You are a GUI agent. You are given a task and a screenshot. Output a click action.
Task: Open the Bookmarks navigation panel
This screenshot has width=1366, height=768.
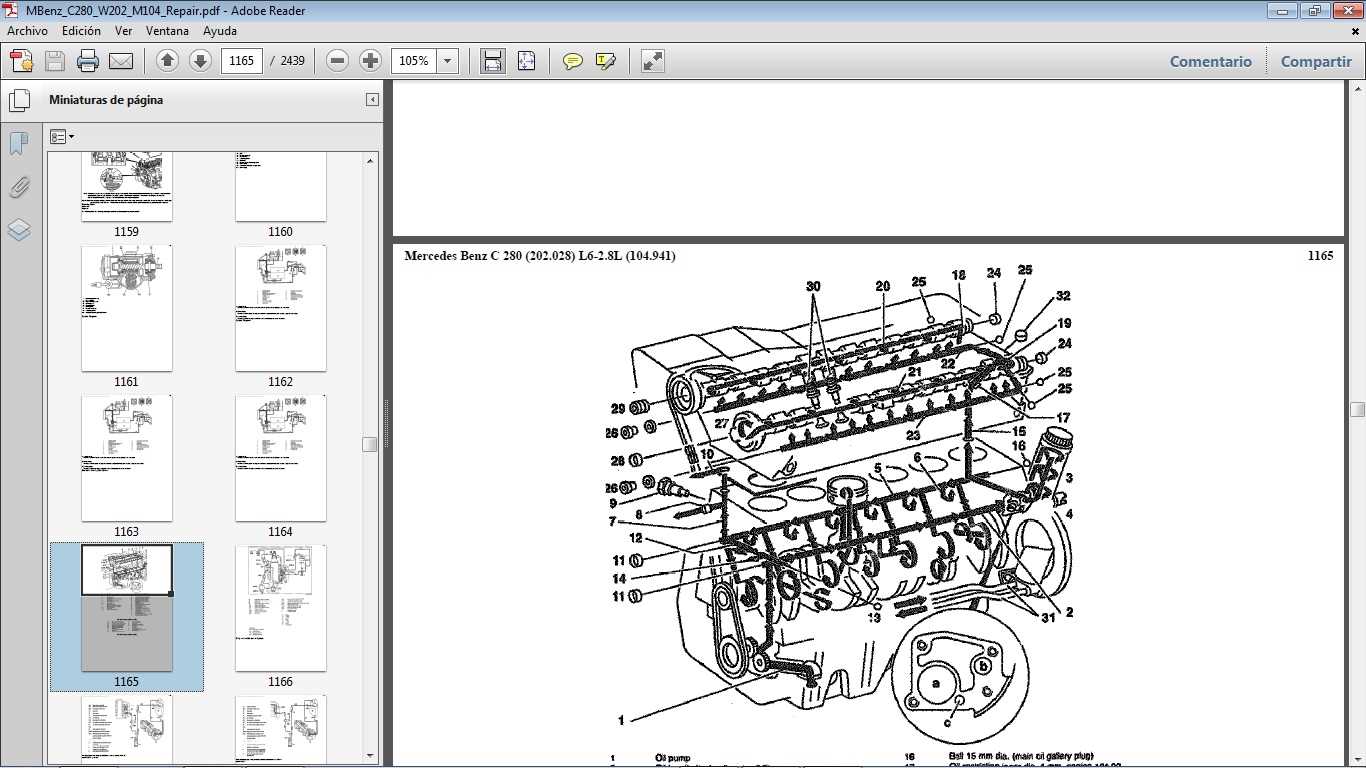pyautogui.click(x=18, y=144)
